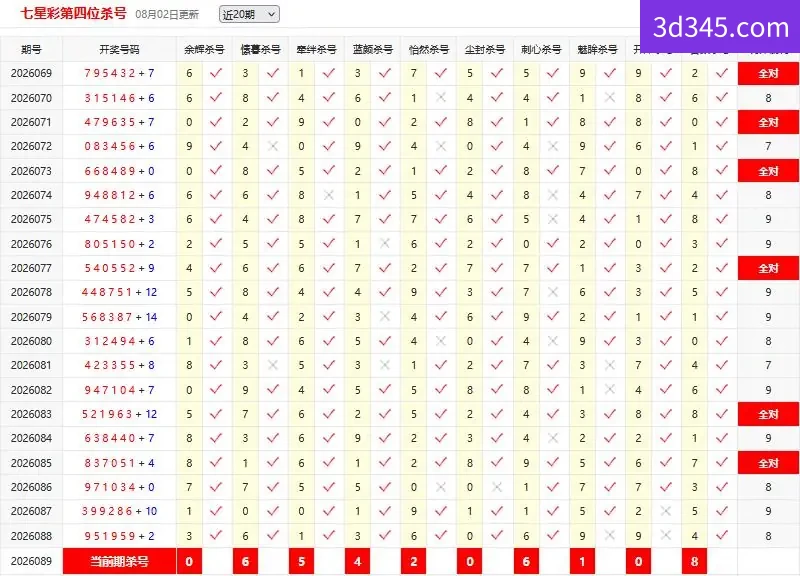Click the gray X under 蓝颜杀号 in row 2026076

385,243
